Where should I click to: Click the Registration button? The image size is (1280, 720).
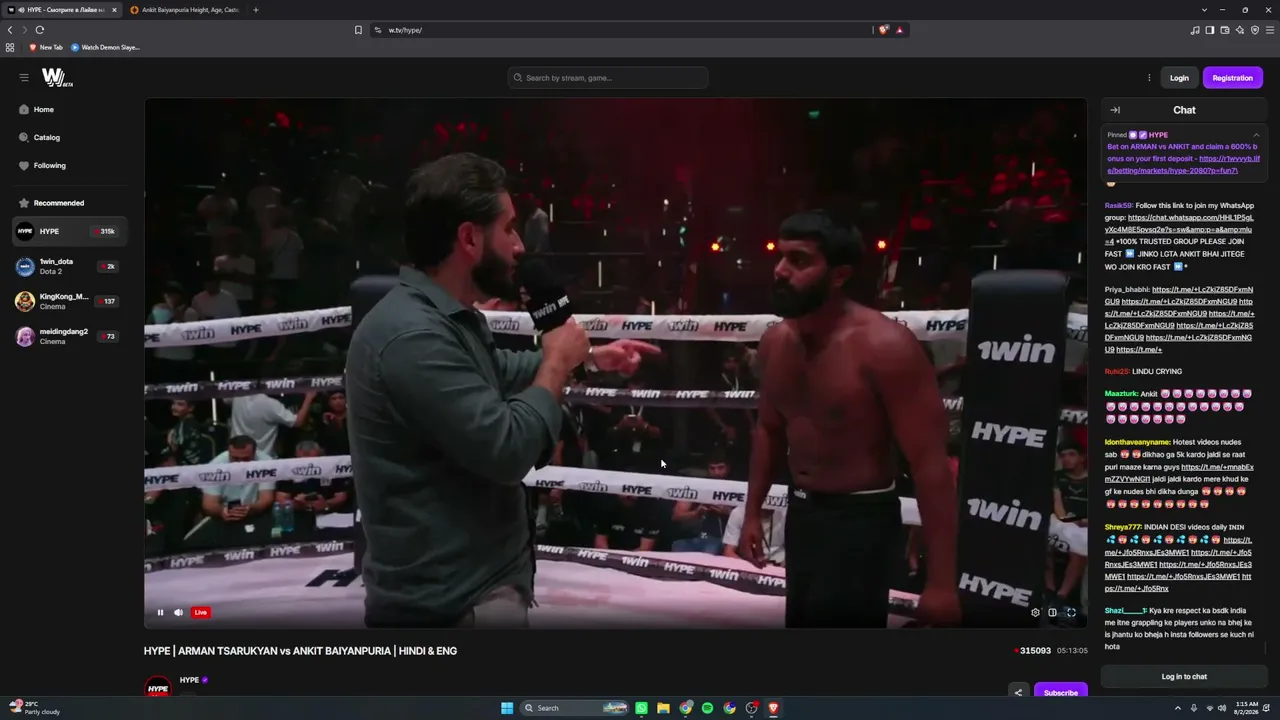tap(1233, 78)
